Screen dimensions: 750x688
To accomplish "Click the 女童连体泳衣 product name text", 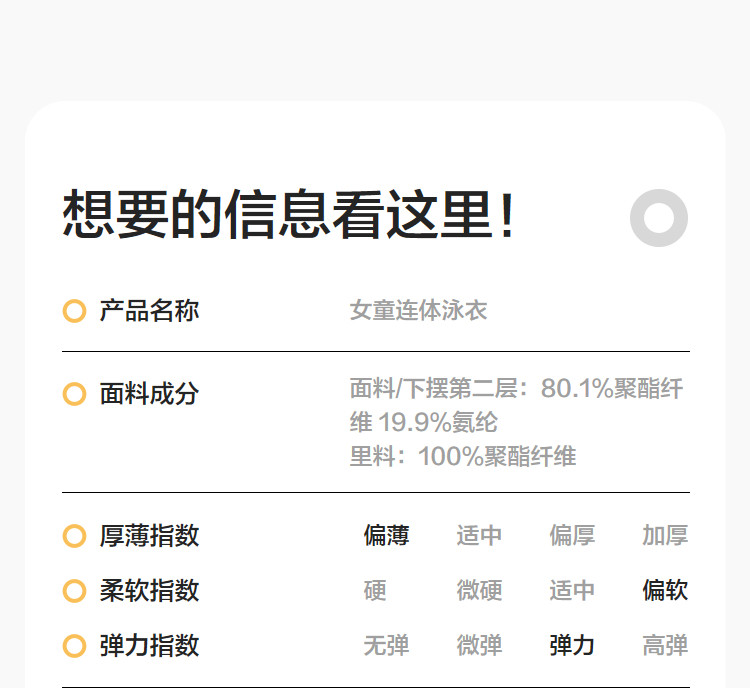I will 418,311.
